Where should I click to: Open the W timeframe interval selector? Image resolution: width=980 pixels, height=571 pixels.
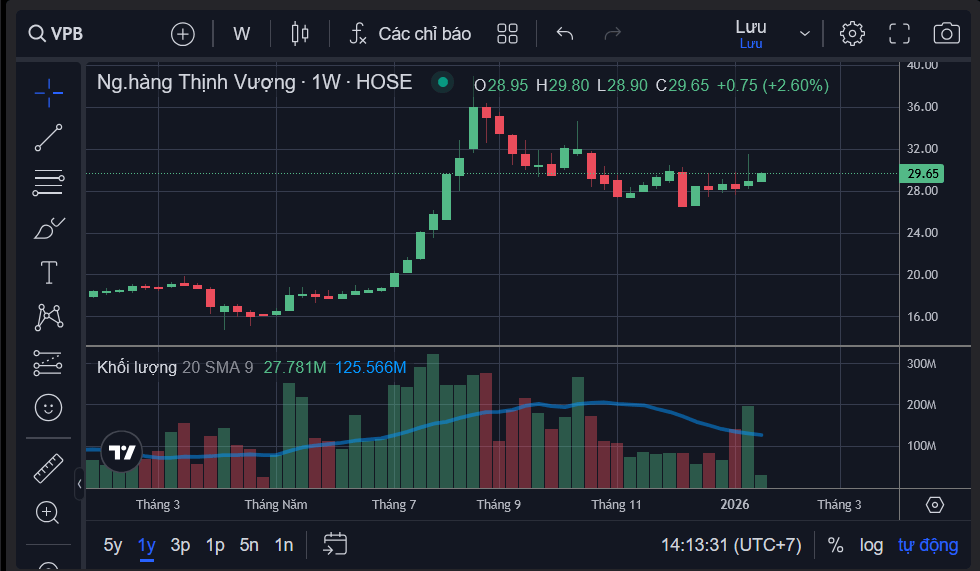(x=242, y=33)
